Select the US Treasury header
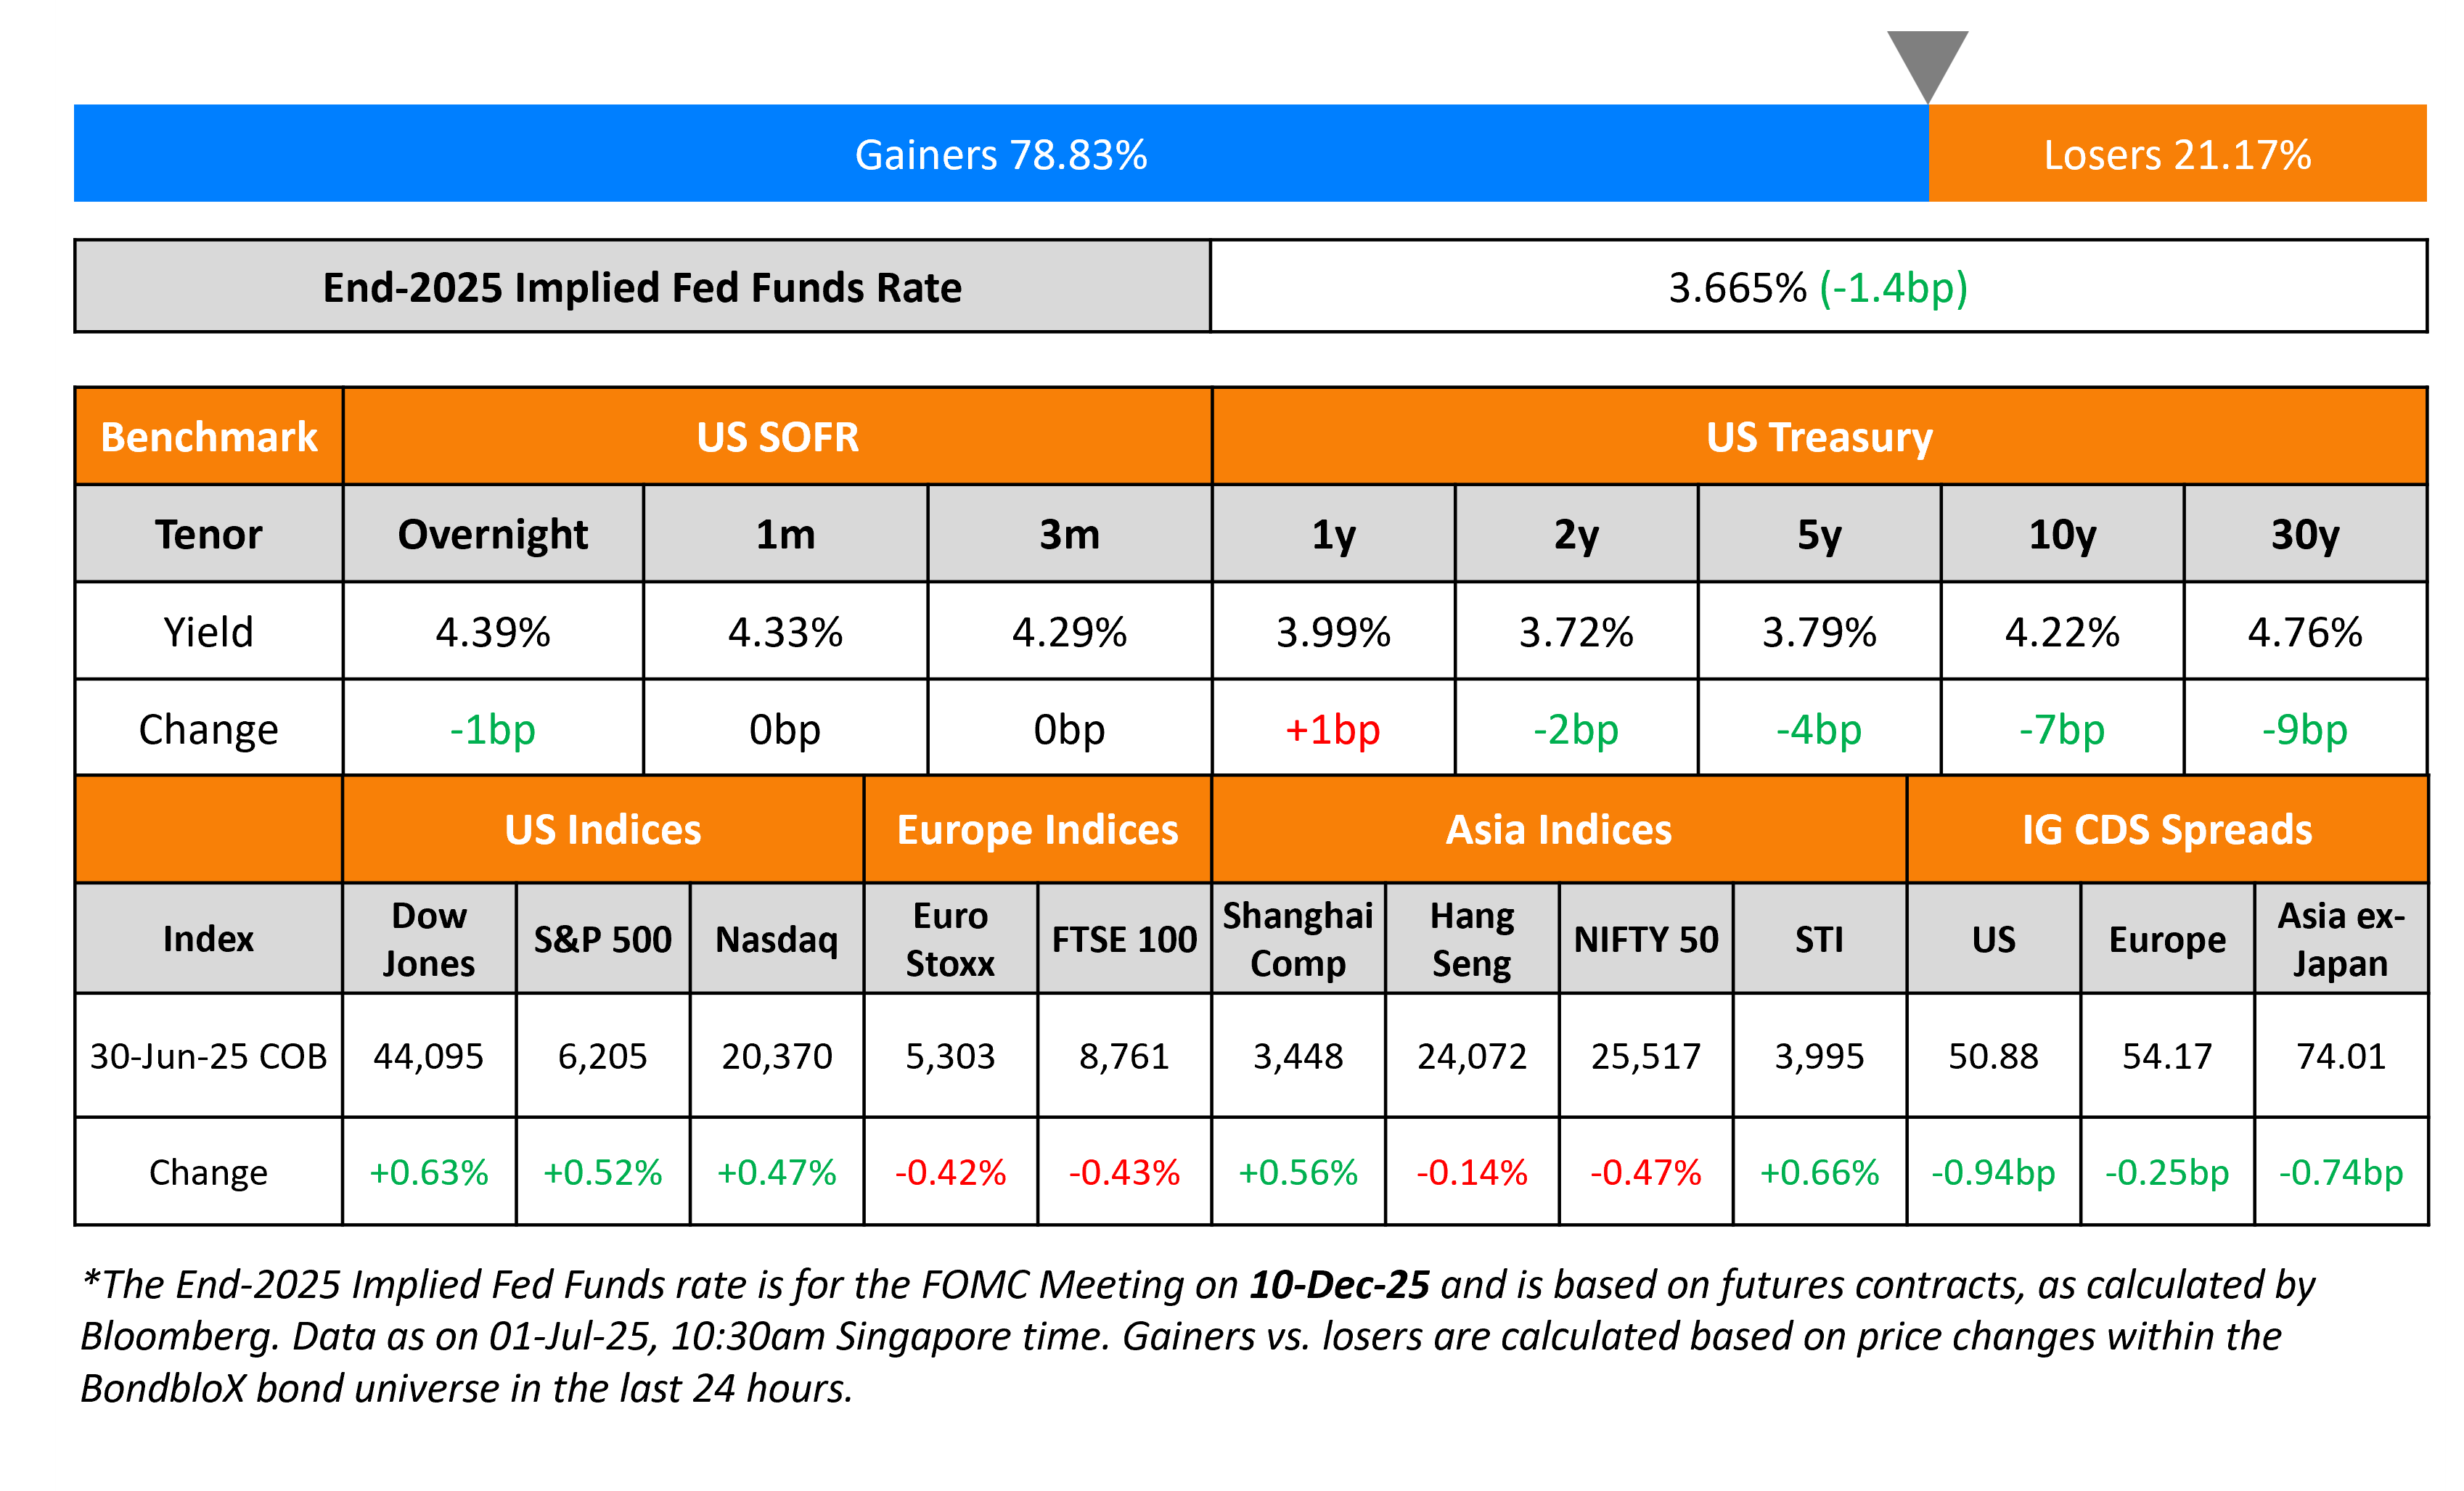The width and height of the screenshot is (2464, 1491). click(x=1819, y=437)
